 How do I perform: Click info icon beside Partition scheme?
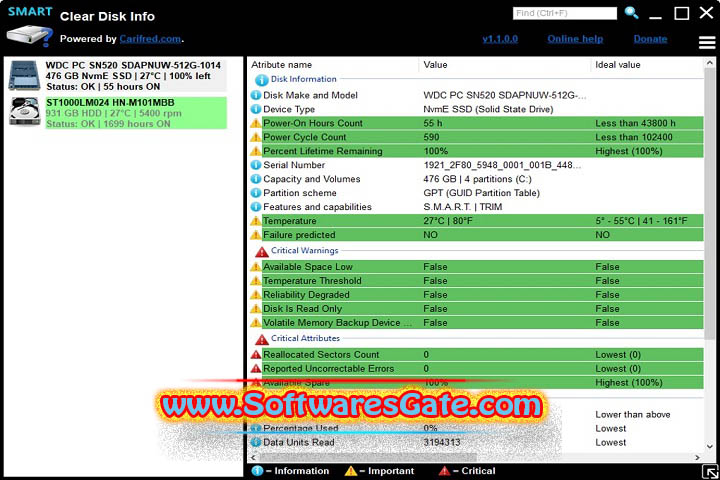(256, 193)
